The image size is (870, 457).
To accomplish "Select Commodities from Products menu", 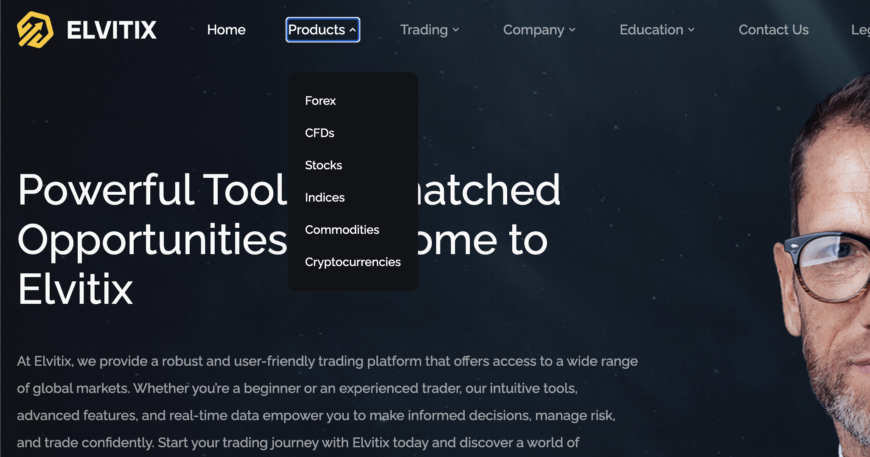I will [x=342, y=230].
